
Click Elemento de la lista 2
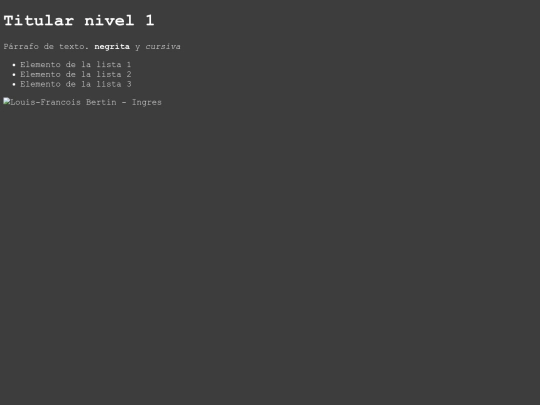(76, 74)
